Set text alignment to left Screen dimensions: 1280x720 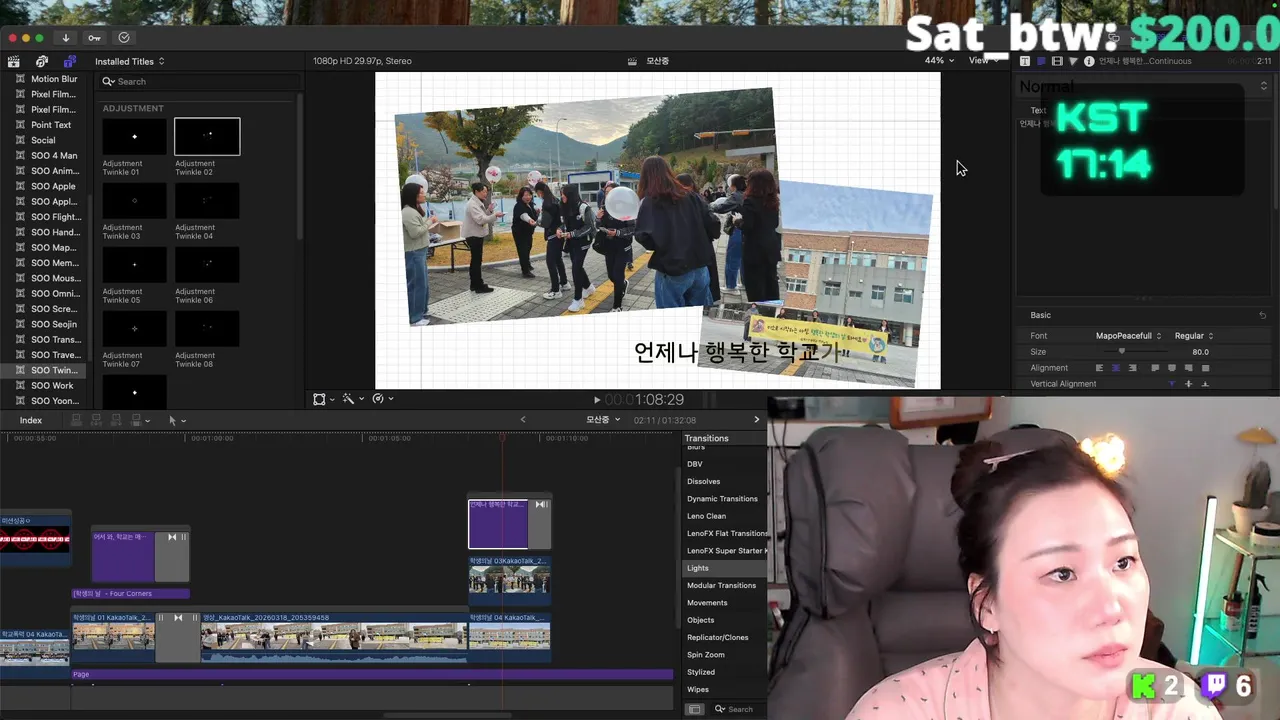(1099, 368)
